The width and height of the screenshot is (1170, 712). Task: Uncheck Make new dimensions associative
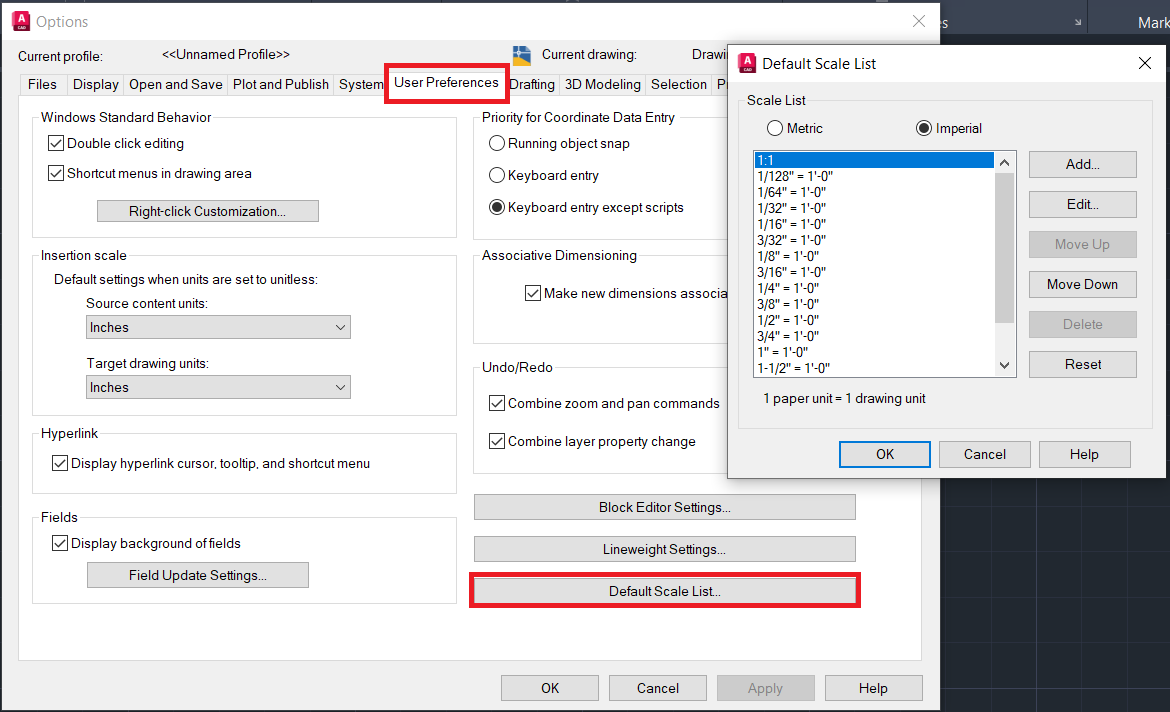point(534,293)
